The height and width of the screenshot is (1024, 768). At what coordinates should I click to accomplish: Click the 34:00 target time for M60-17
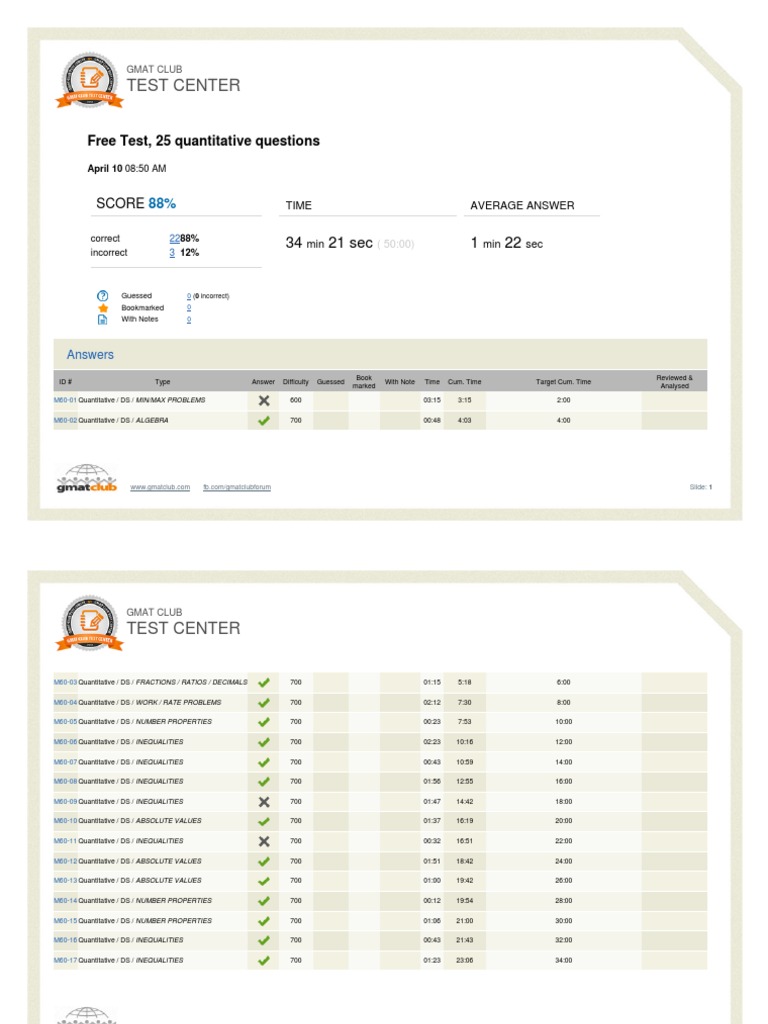tap(564, 961)
